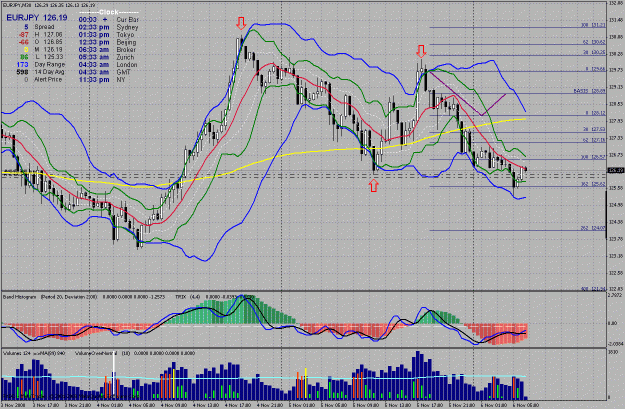
Task: Select the Day Range label
Action: point(50,65)
